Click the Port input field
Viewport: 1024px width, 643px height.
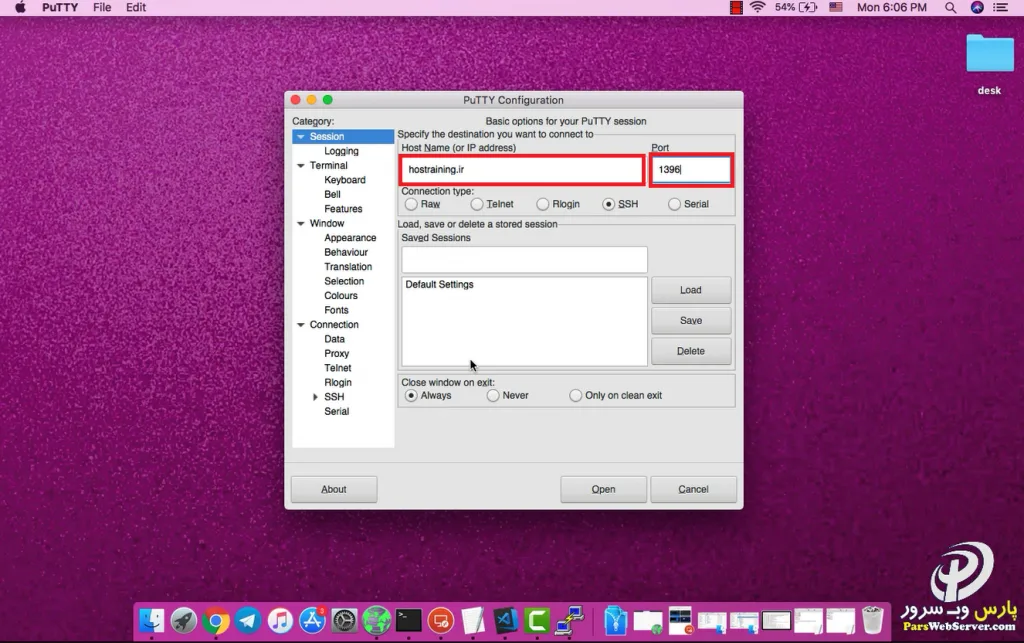click(691, 170)
